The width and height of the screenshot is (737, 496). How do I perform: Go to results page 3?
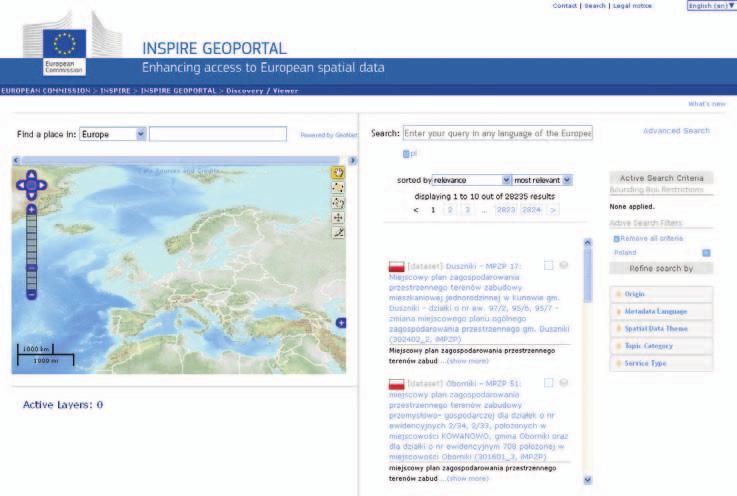coord(467,210)
